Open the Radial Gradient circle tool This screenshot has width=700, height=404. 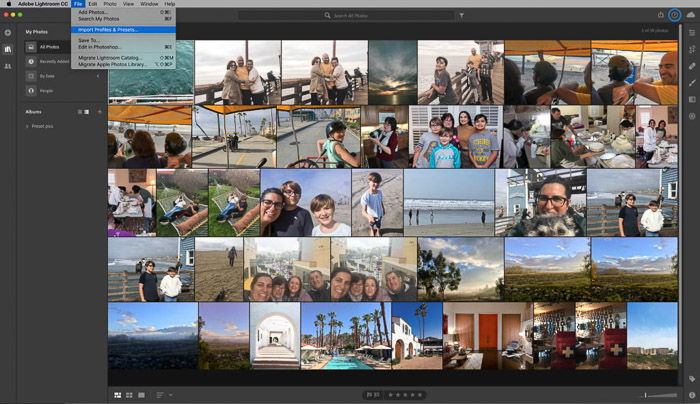692,116
